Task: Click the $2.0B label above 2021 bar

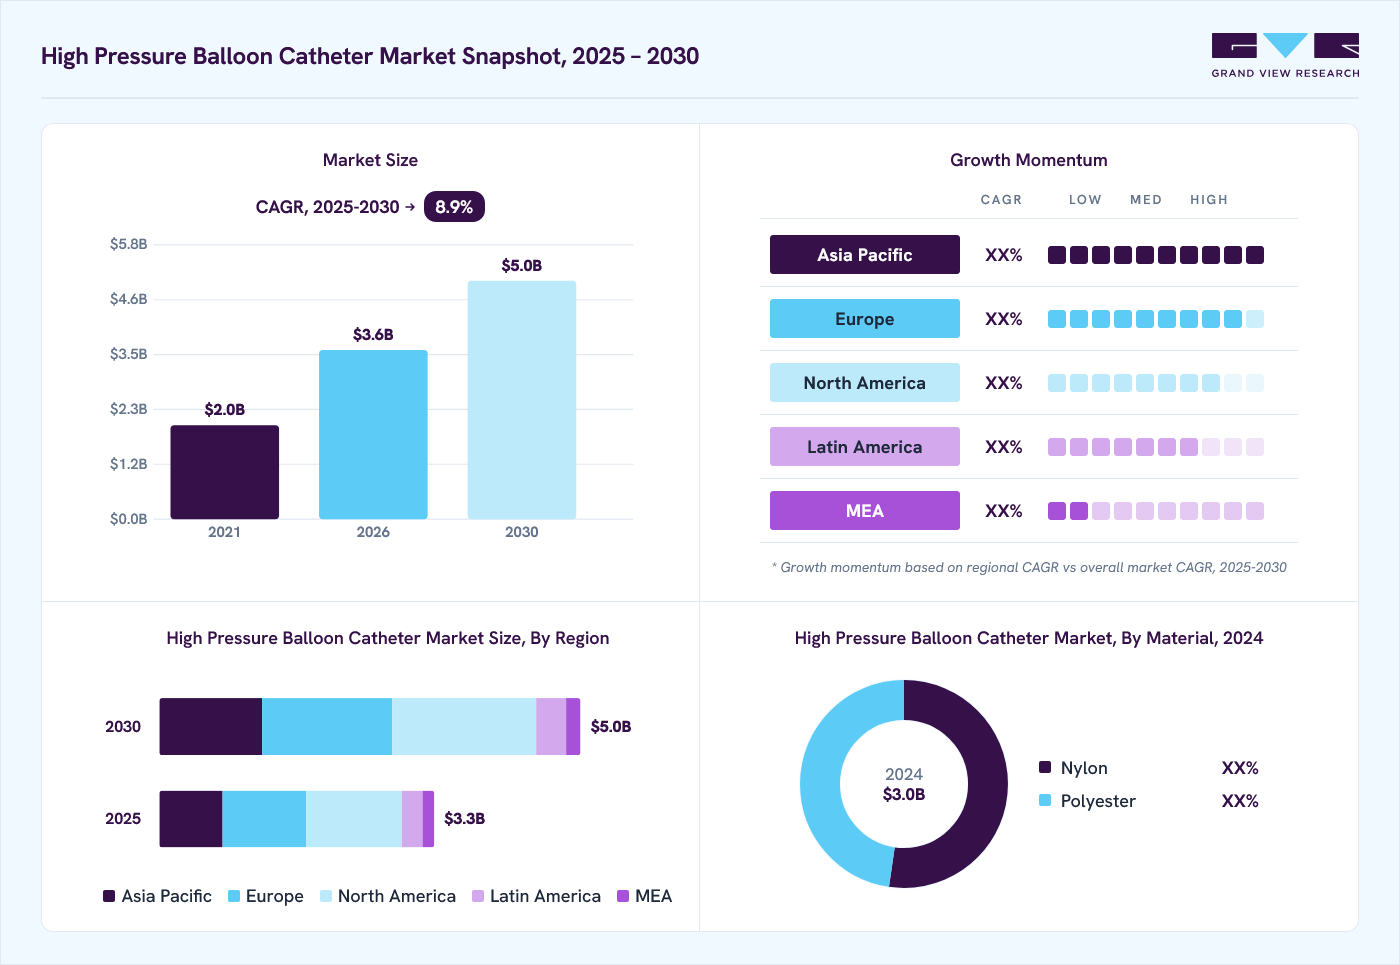Action: click(224, 409)
